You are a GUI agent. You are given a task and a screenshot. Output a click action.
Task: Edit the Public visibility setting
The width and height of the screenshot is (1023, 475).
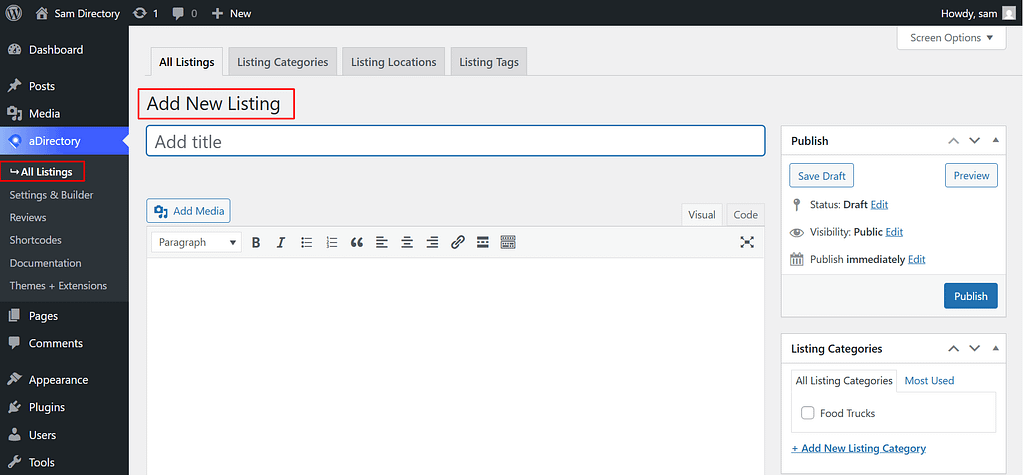click(894, 232)
